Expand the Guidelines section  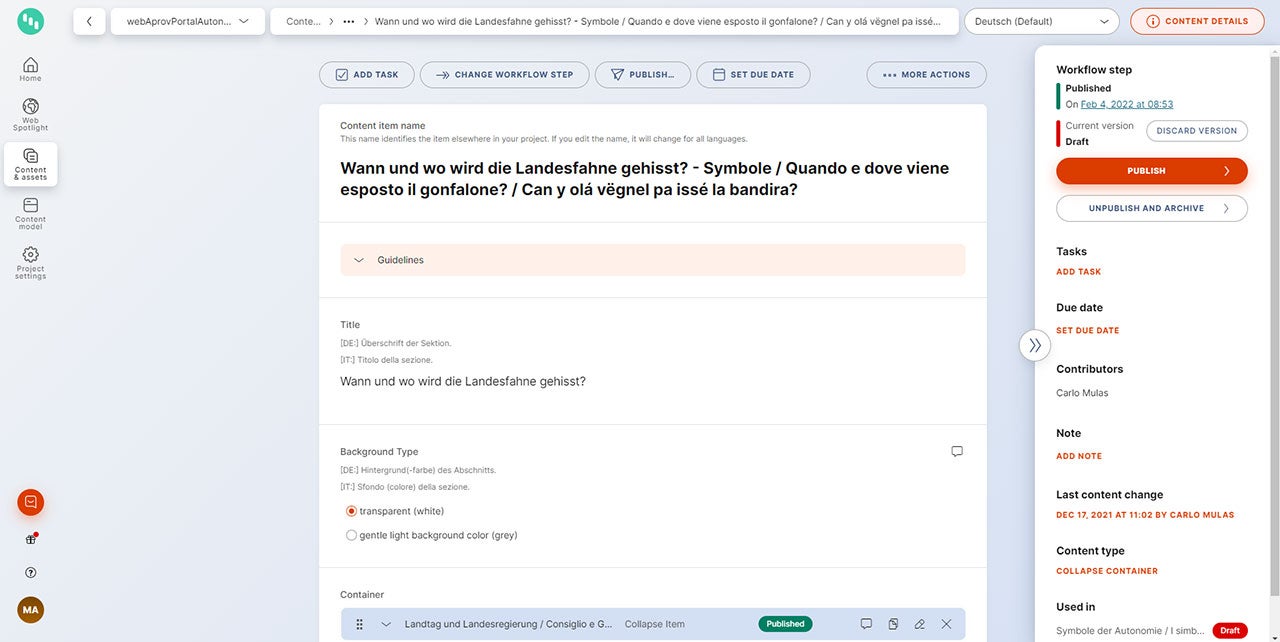tap(652, 260)
